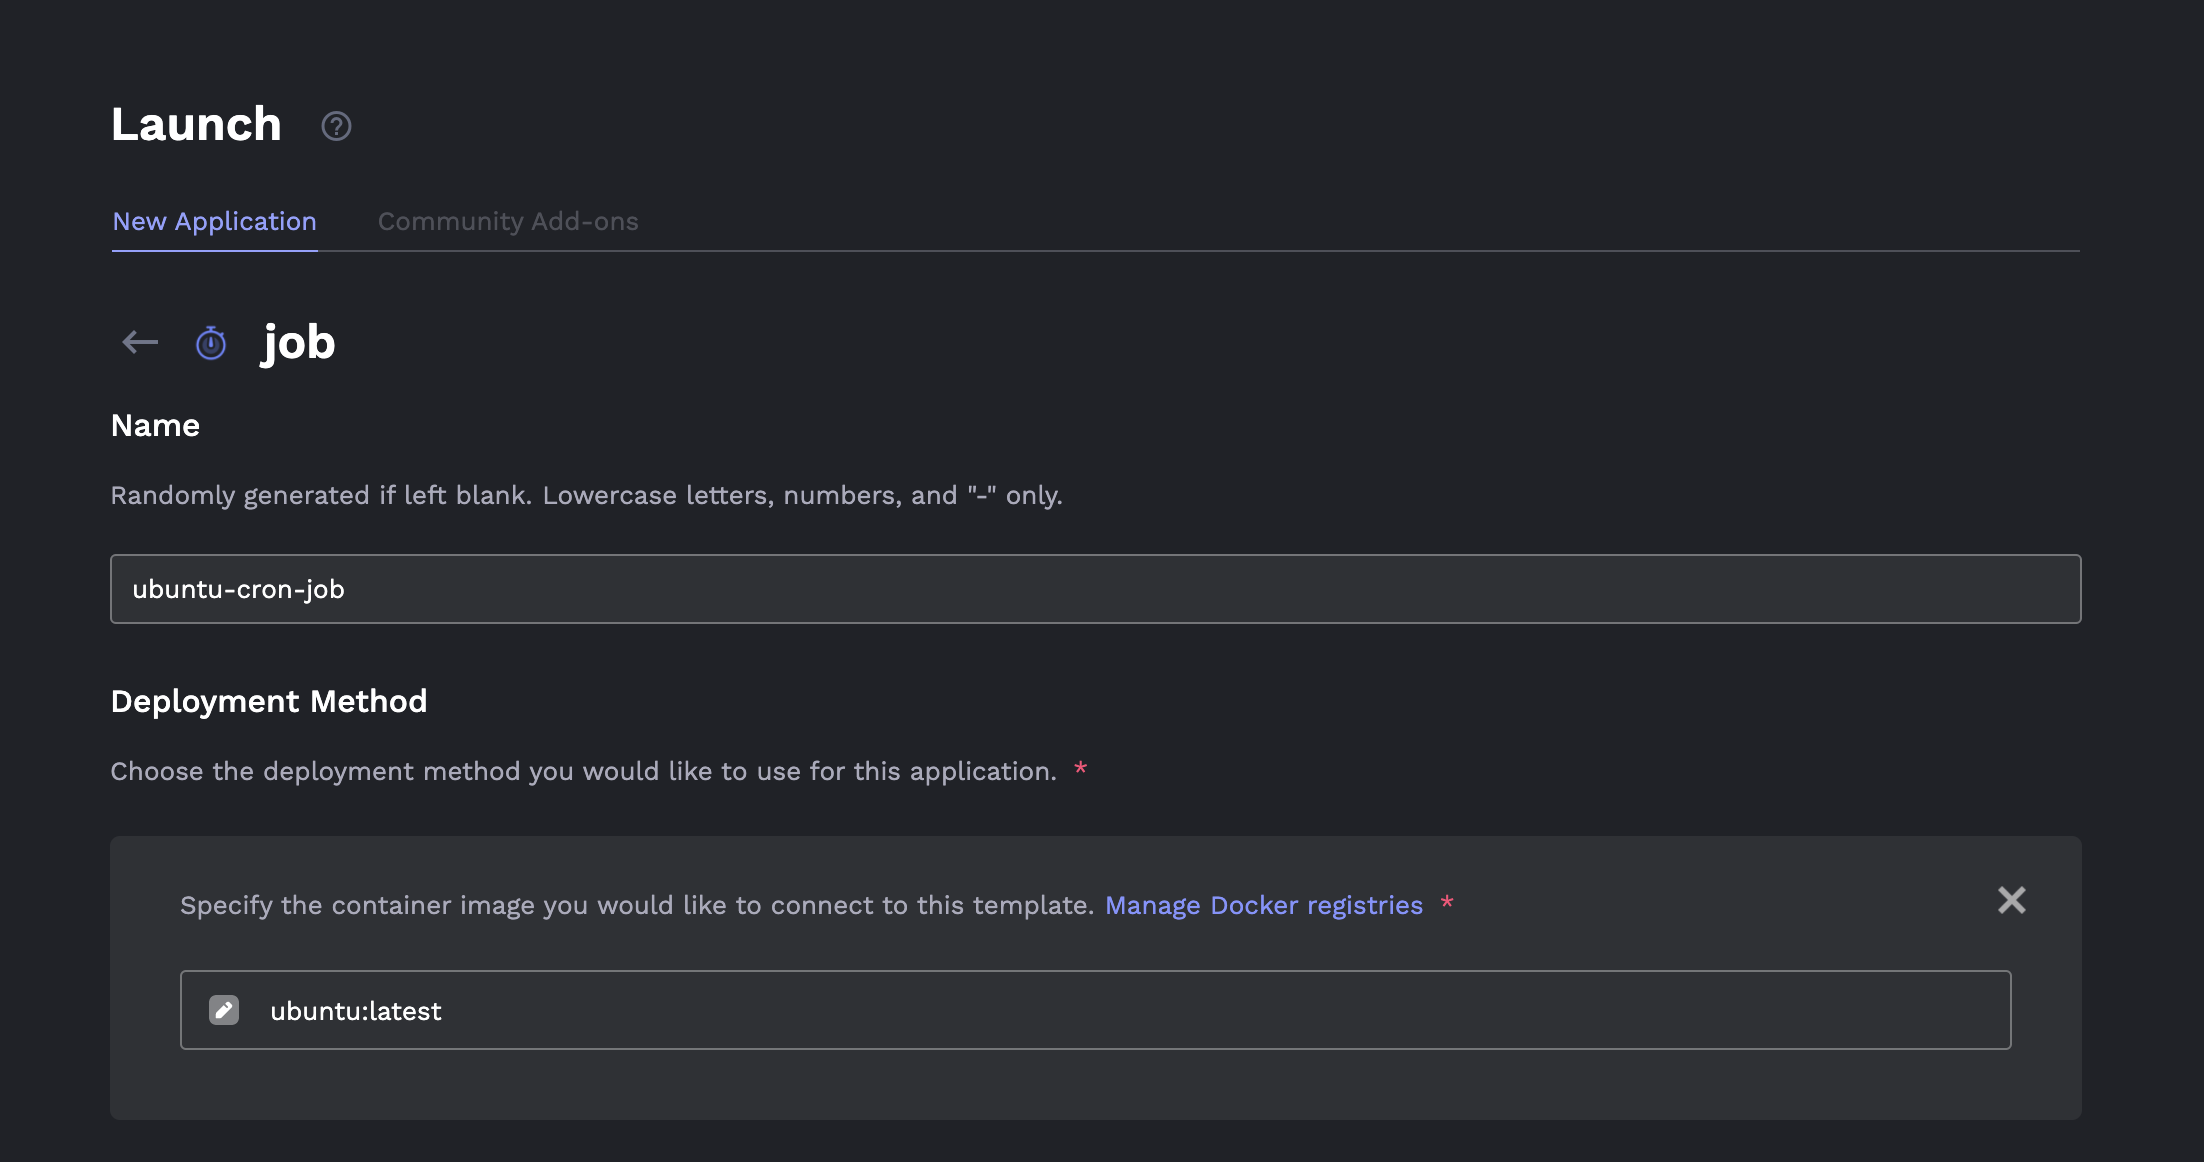Image resolution: width=2204 pixels, height=1162 pixels.
Task: Click the 'Specify the container image' text
Action: click(x=637, y=905)
